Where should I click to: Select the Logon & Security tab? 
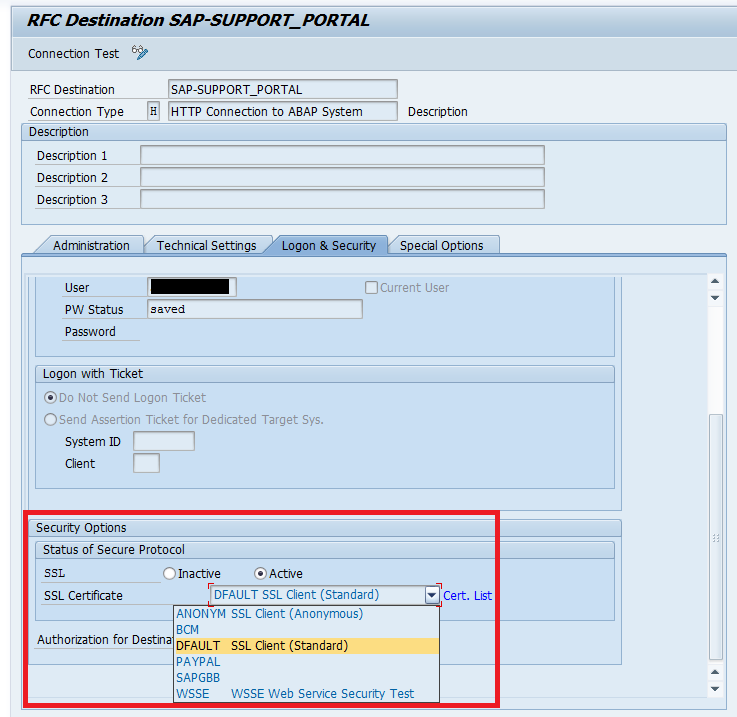pos(329,245)
